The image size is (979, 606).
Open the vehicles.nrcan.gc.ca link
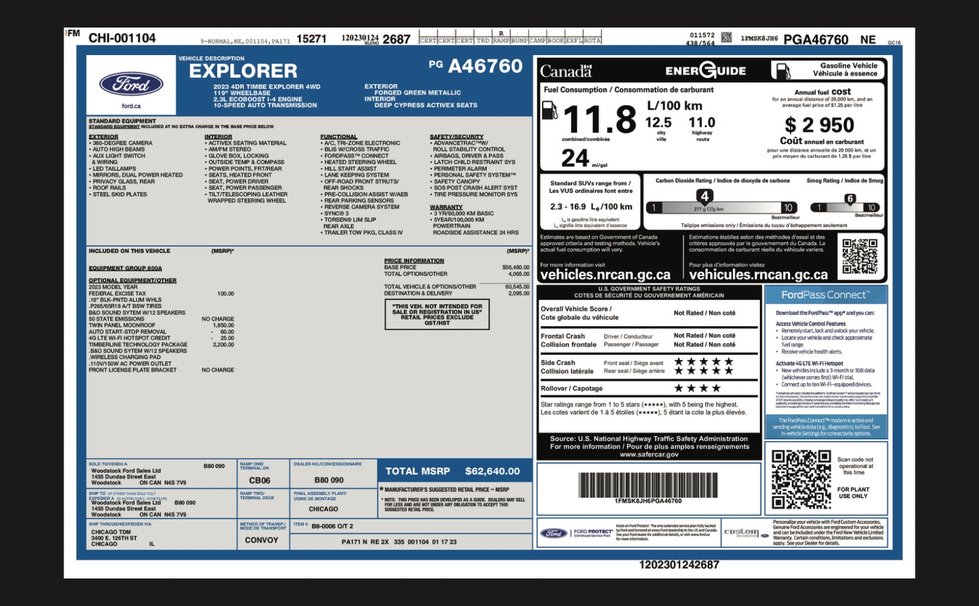[605, 275]
